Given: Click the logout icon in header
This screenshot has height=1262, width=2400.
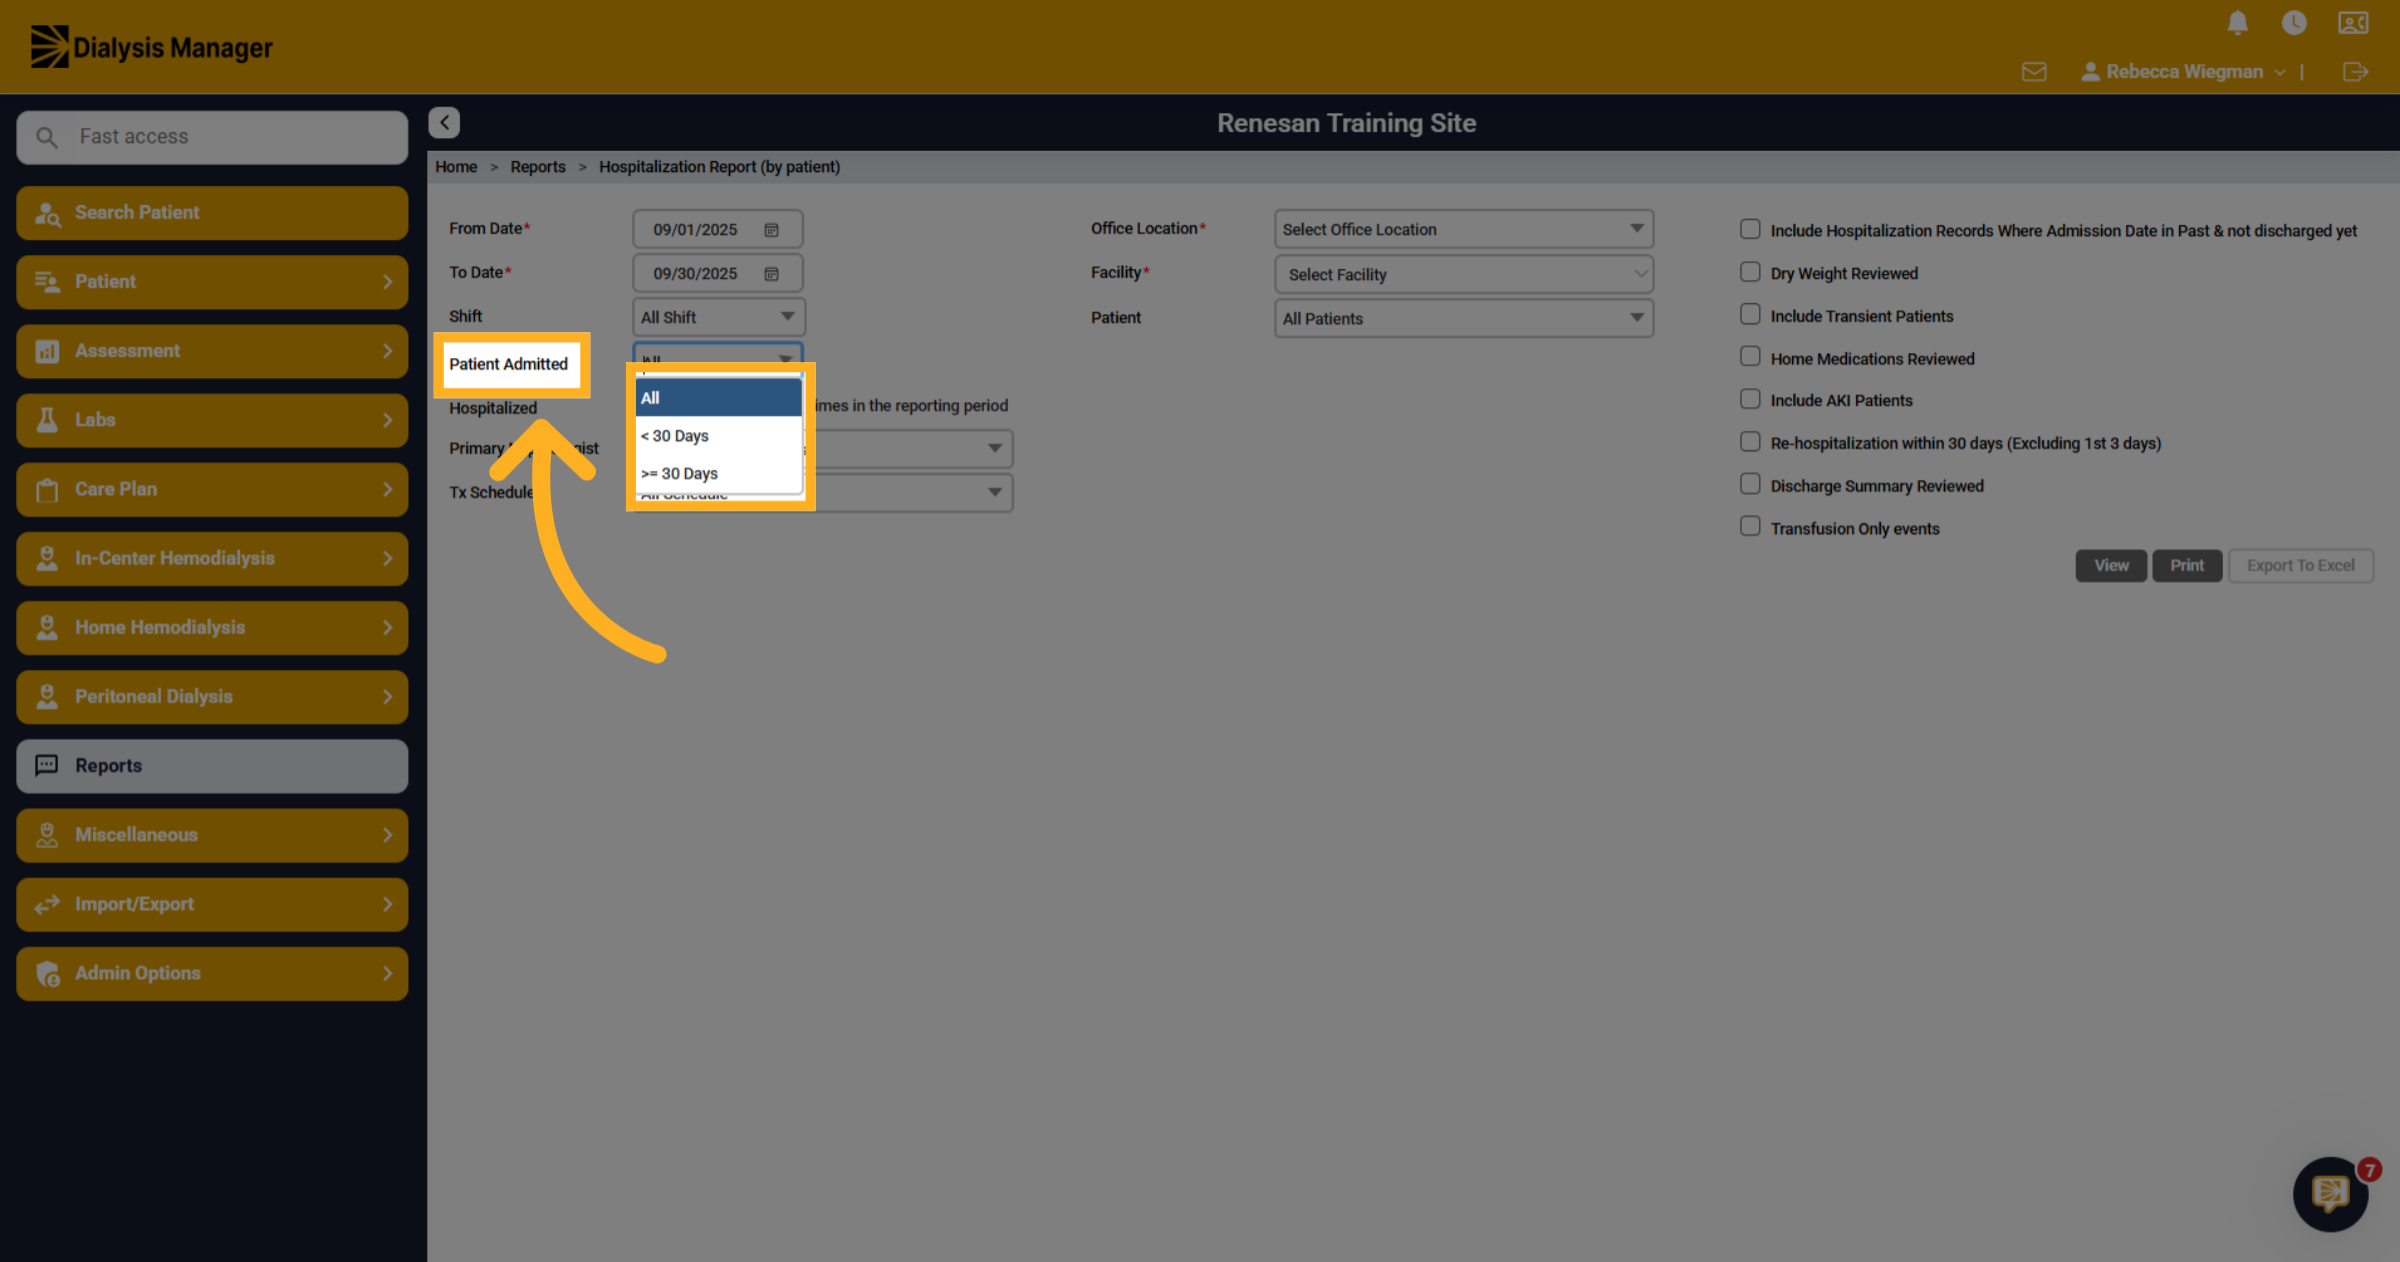Looking at the screenshot, I should [x=2355, y=72].
